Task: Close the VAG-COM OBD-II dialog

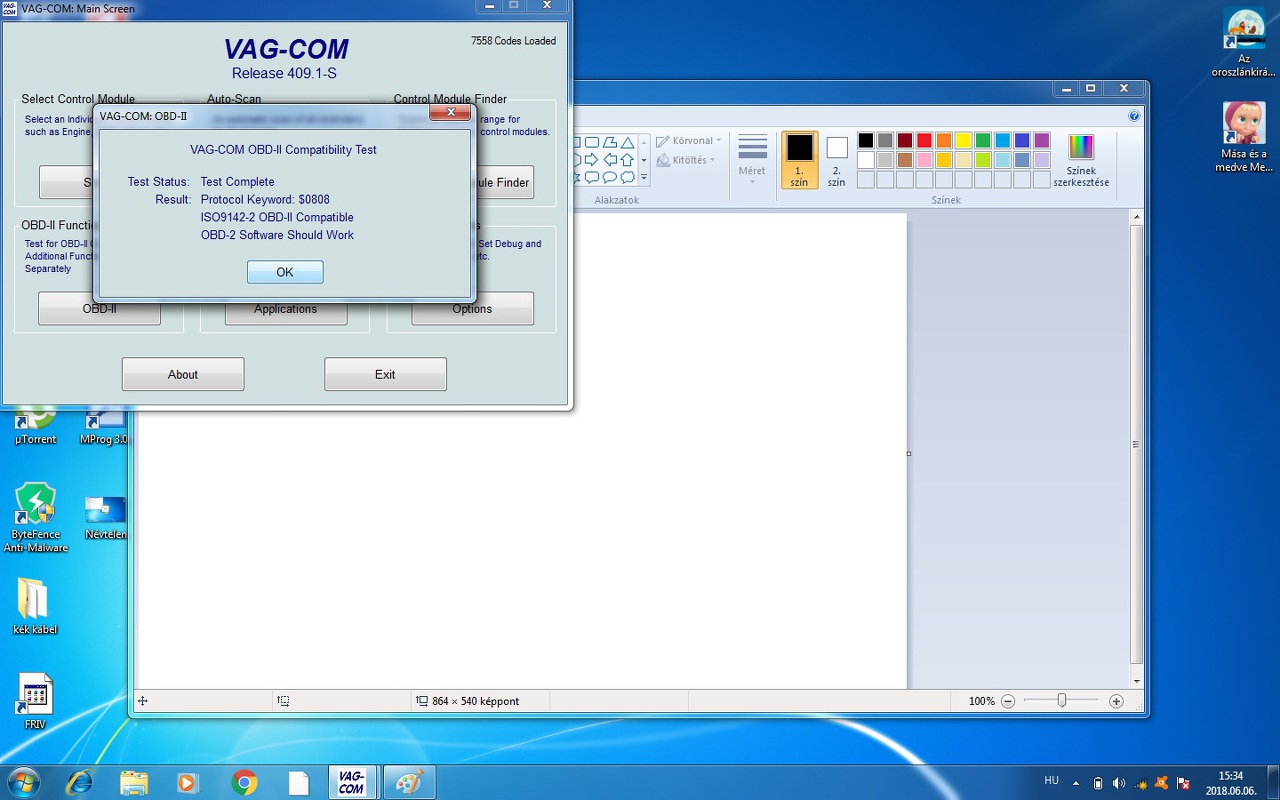Action: (x=450, y=113)
